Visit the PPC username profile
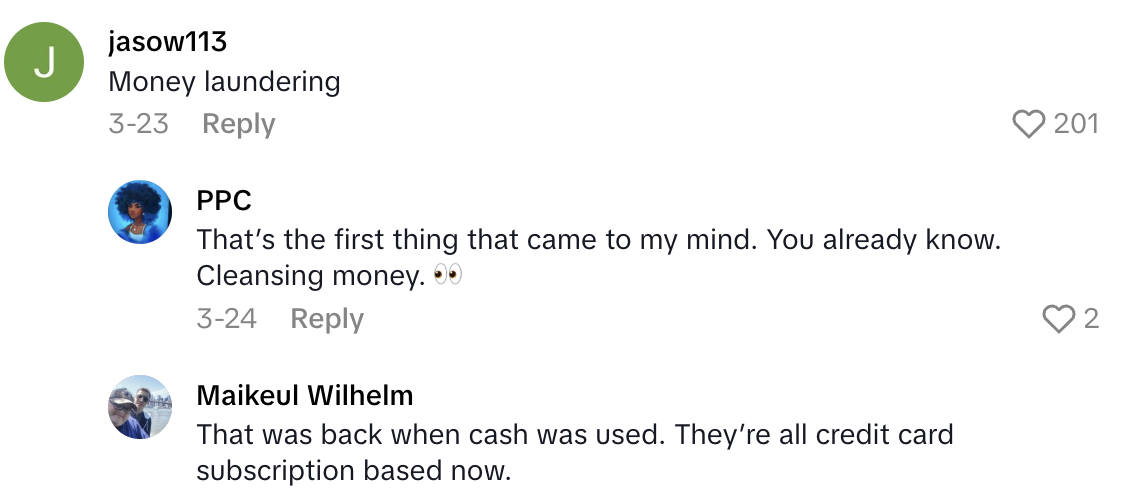The height and width of the screenshot is (496, 1124). pyautogui.click(x=224, y=200)
